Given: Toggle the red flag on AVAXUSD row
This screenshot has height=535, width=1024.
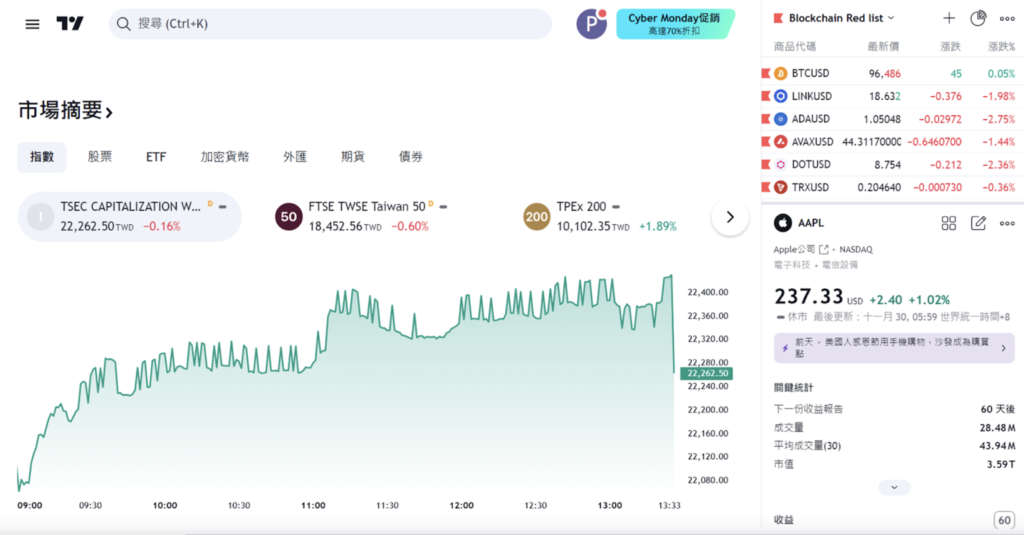Looking at the screenshot, I should (766, 142).
